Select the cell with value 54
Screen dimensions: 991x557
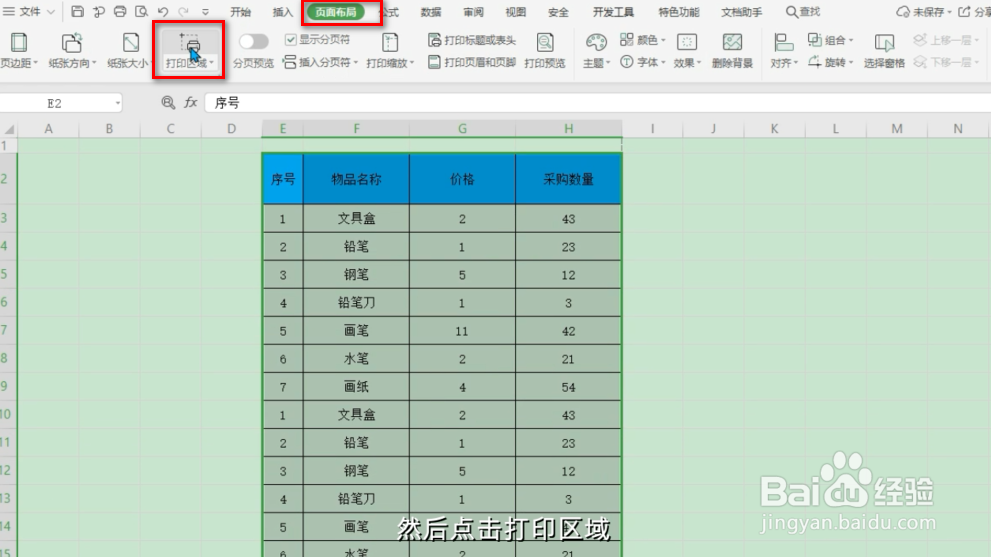pos(568,387)
